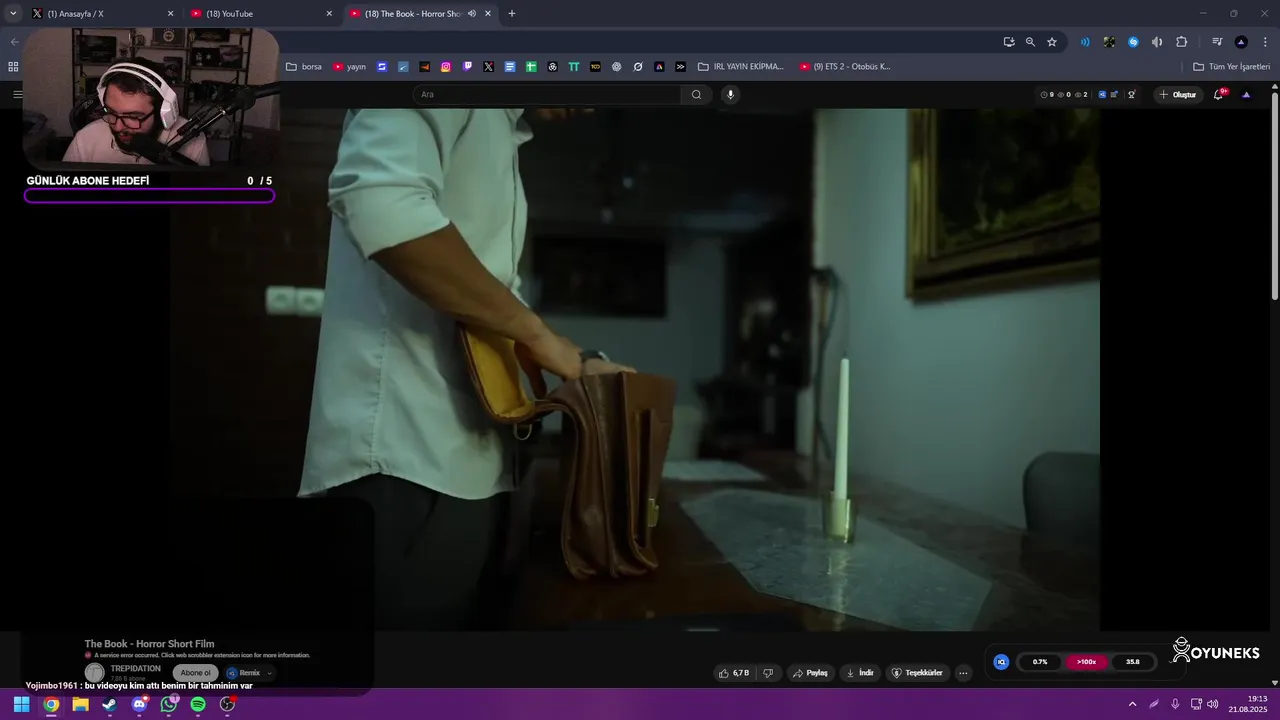
Task: Open the borsa bookmarks folder
Action: pos(304,67)
